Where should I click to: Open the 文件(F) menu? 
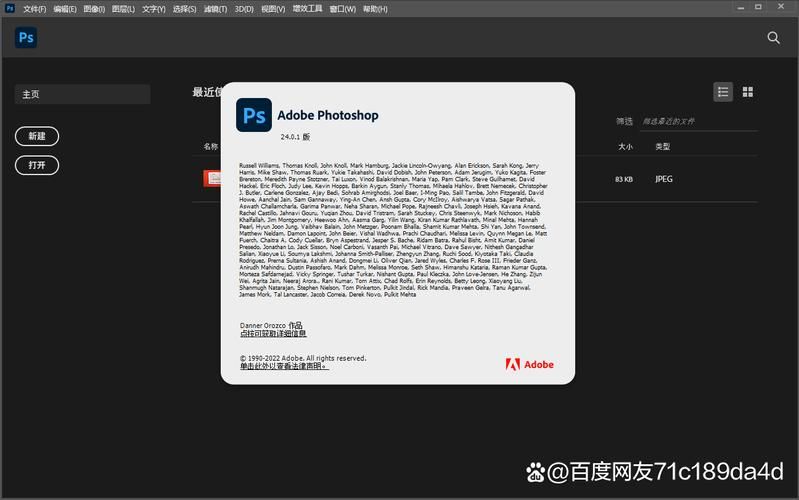point(35,9)
